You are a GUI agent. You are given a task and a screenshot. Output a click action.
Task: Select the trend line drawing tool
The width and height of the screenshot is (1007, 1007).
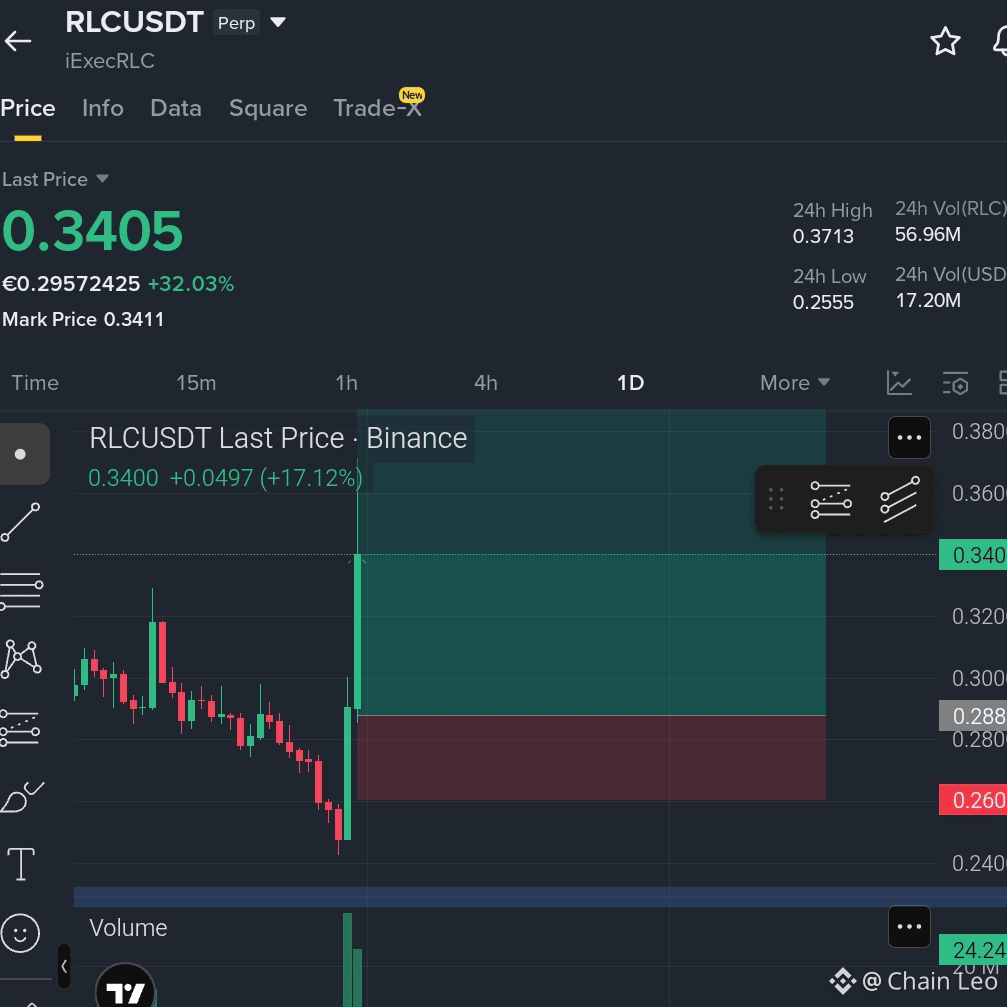click(x=21, y=522)
